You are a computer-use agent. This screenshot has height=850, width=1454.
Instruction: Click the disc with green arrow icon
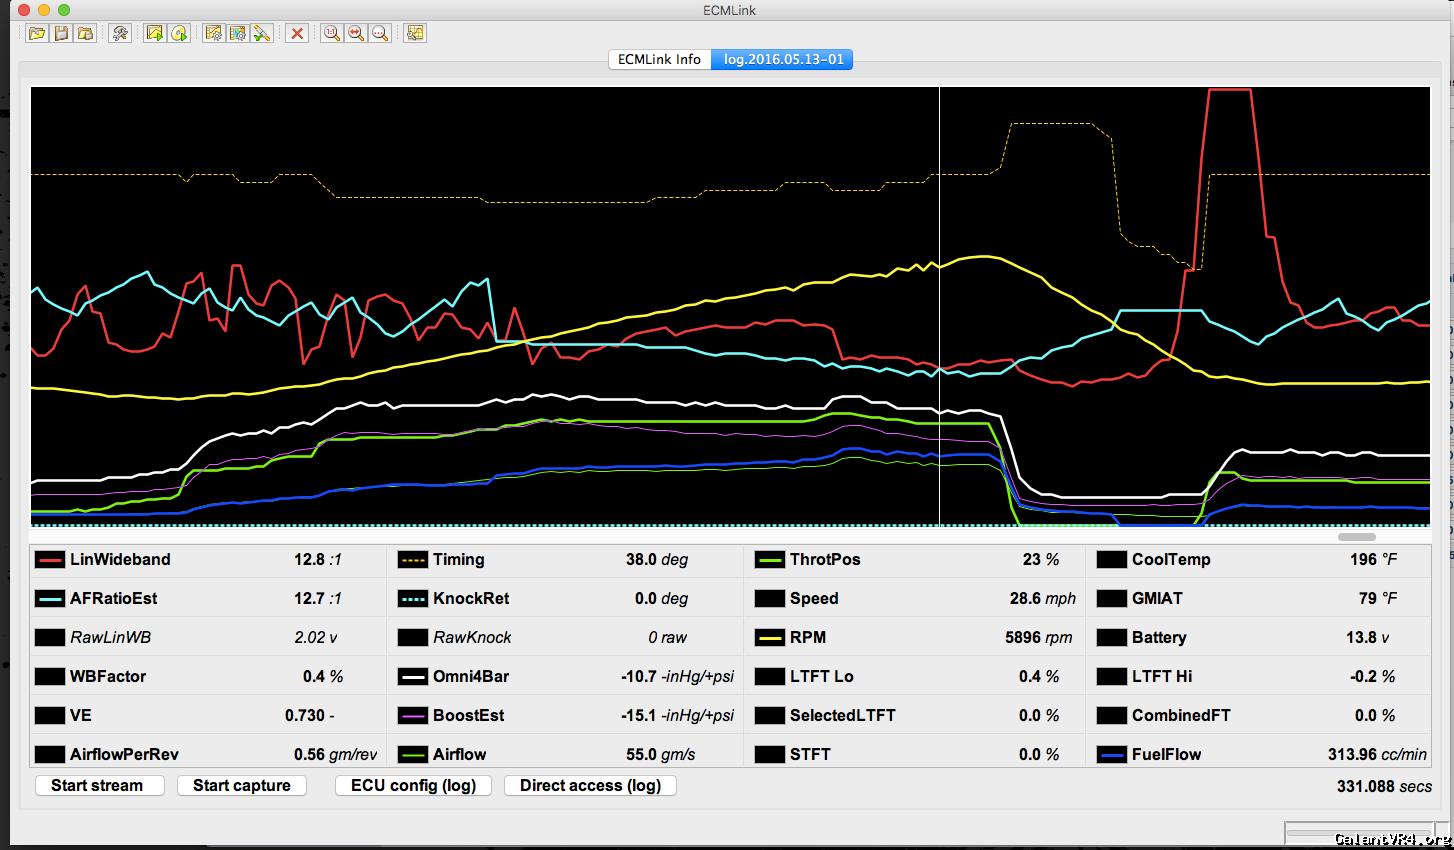click(179, 33)
